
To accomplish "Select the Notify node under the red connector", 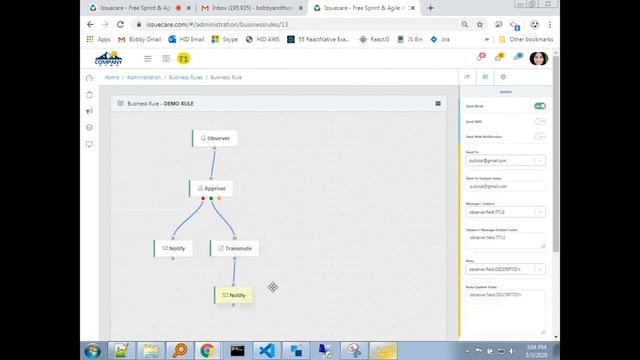I will coord(173,249).
